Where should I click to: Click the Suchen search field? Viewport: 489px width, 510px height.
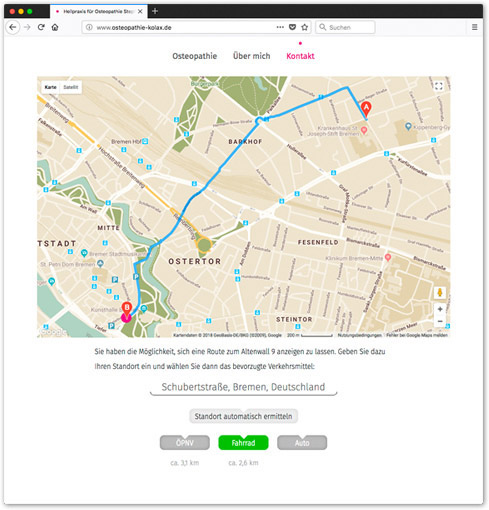coord(345,27)
